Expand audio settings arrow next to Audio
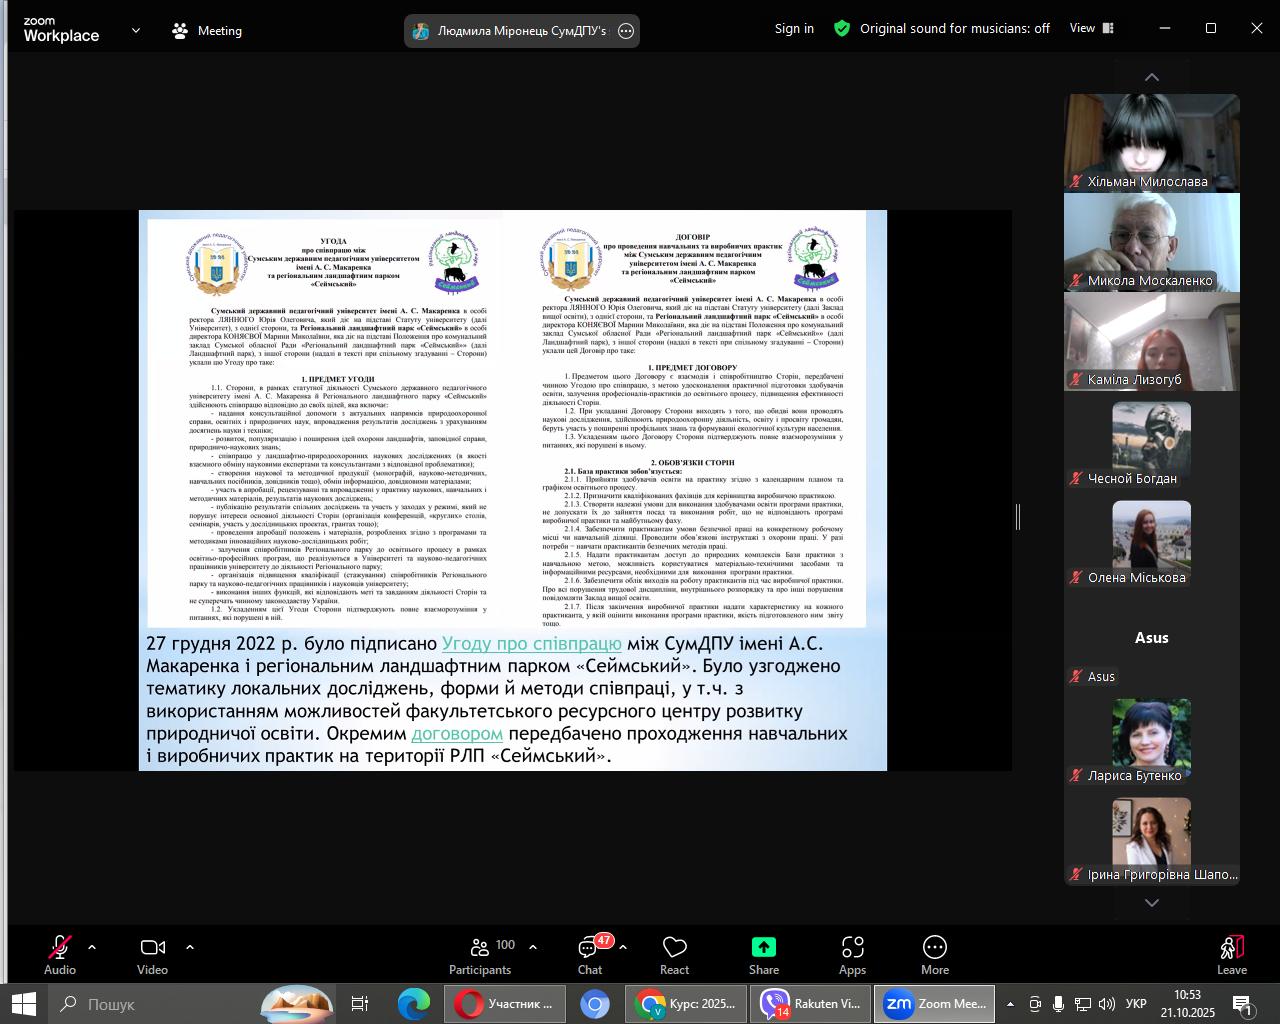The height and width of the screenshot is (1024, 1280). pos(92,947)
